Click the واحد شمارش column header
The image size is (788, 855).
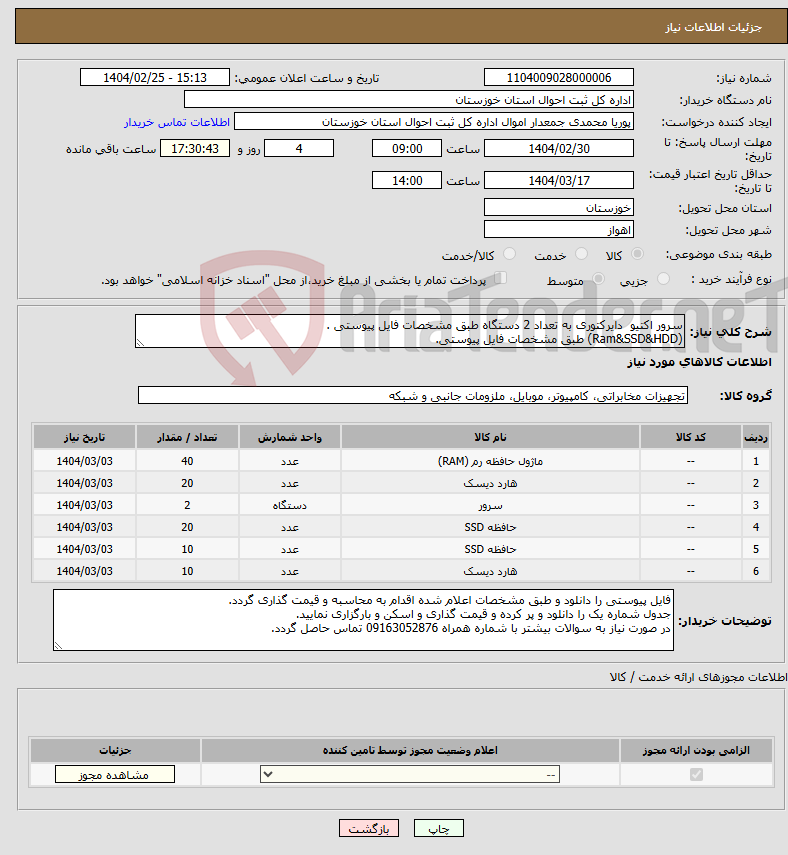pyautogui.click(x=290, y=437)
